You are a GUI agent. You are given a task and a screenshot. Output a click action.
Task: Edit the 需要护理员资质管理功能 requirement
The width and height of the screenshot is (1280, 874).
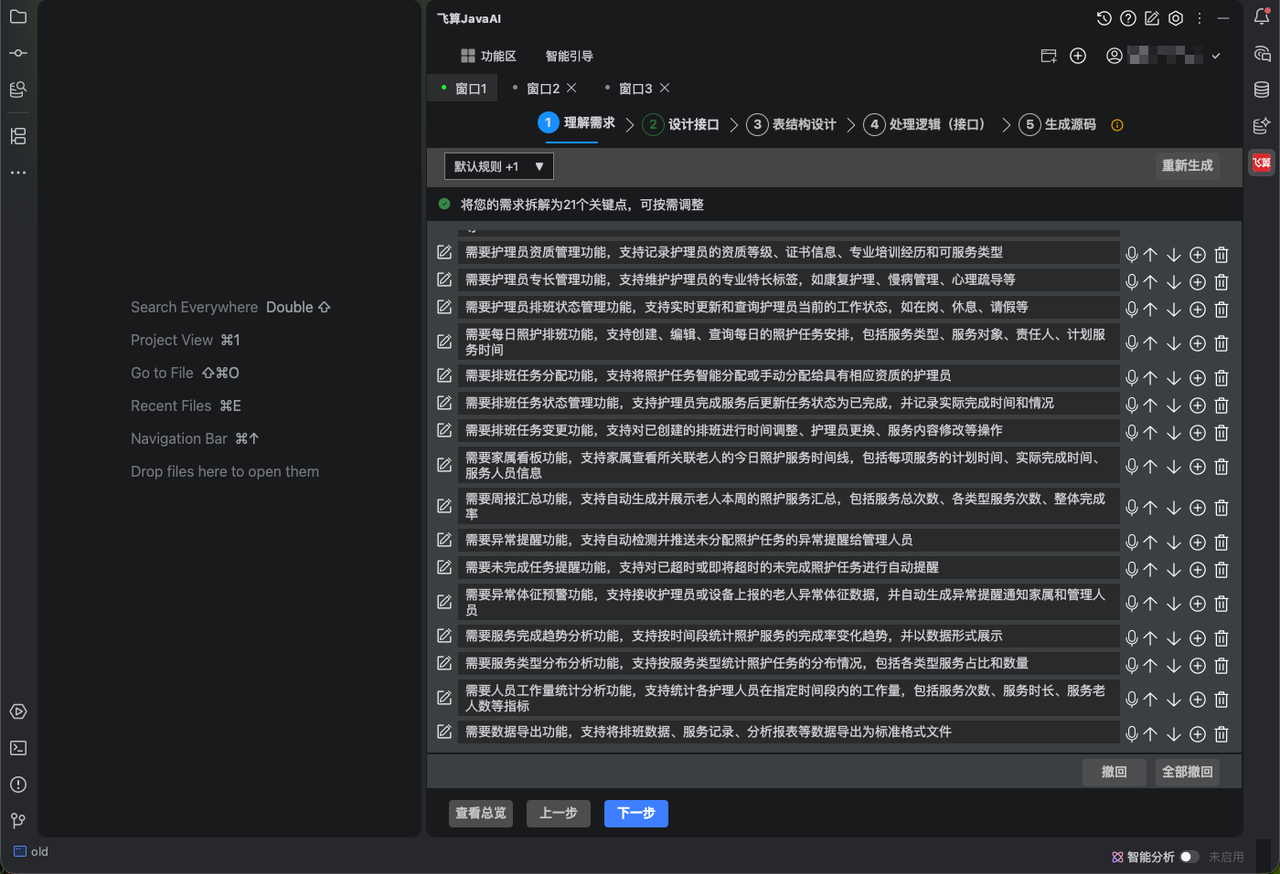(x=444, y=252)
